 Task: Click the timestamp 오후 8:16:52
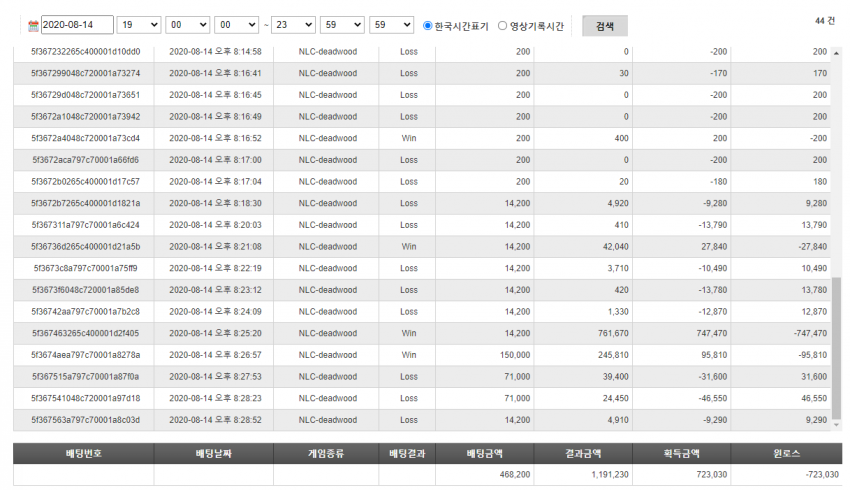239,138
